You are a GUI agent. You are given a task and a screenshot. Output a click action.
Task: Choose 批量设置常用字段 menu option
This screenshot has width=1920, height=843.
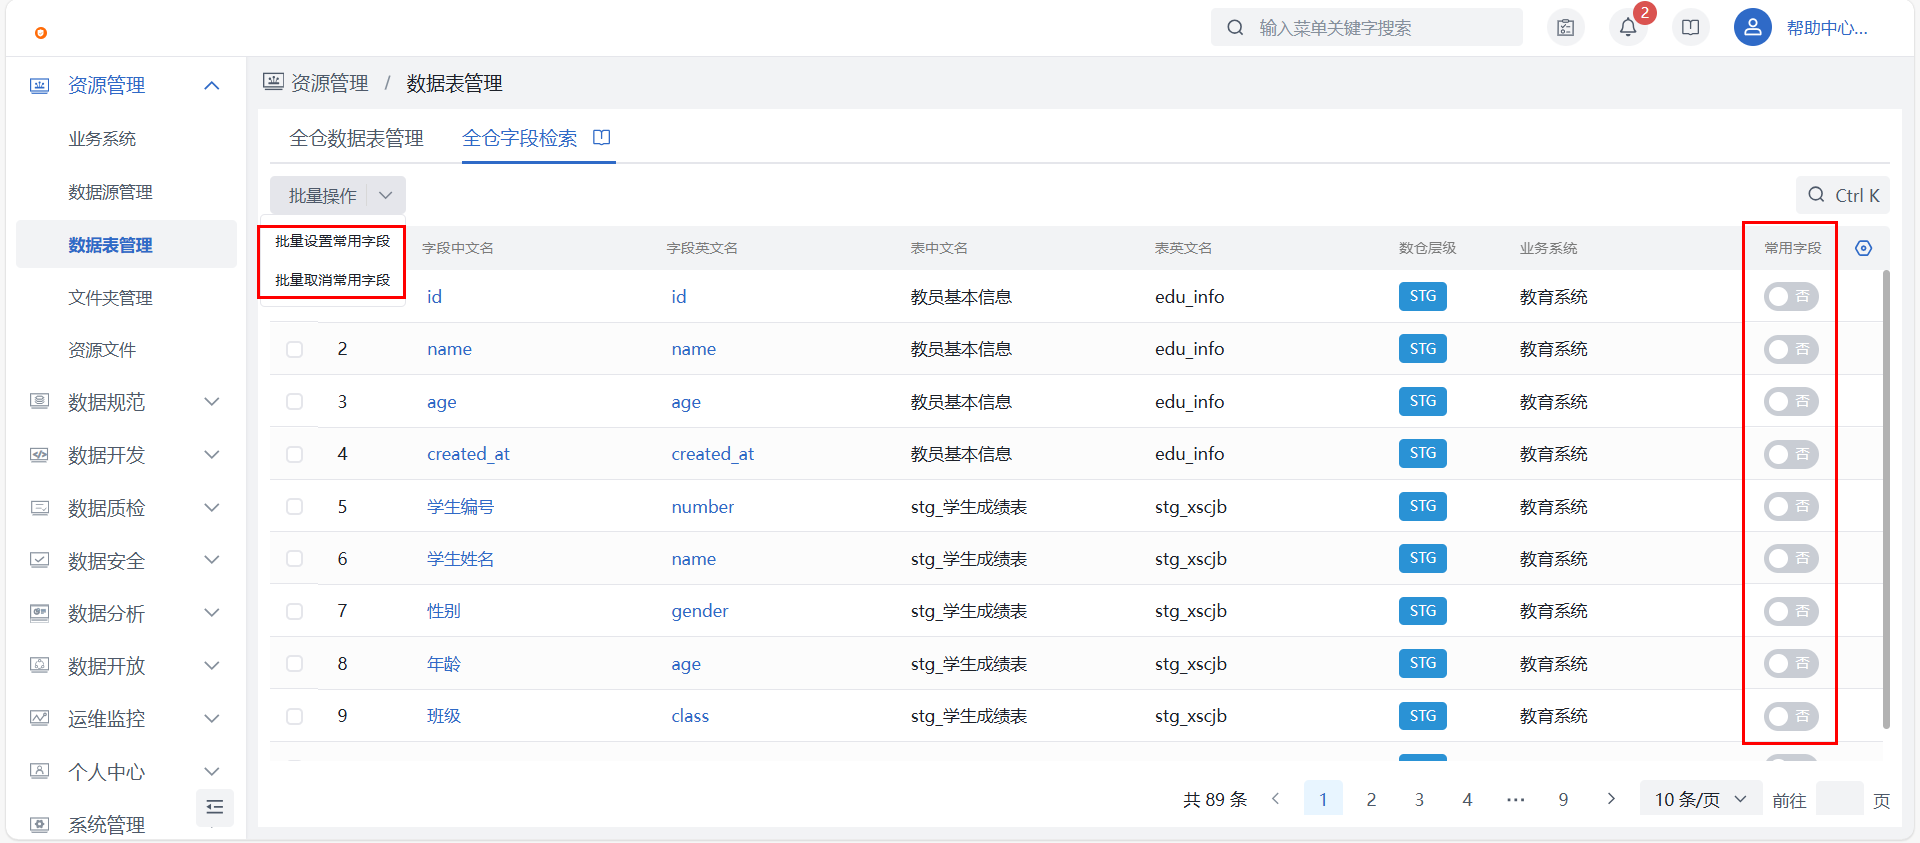[x=332, y=241]
